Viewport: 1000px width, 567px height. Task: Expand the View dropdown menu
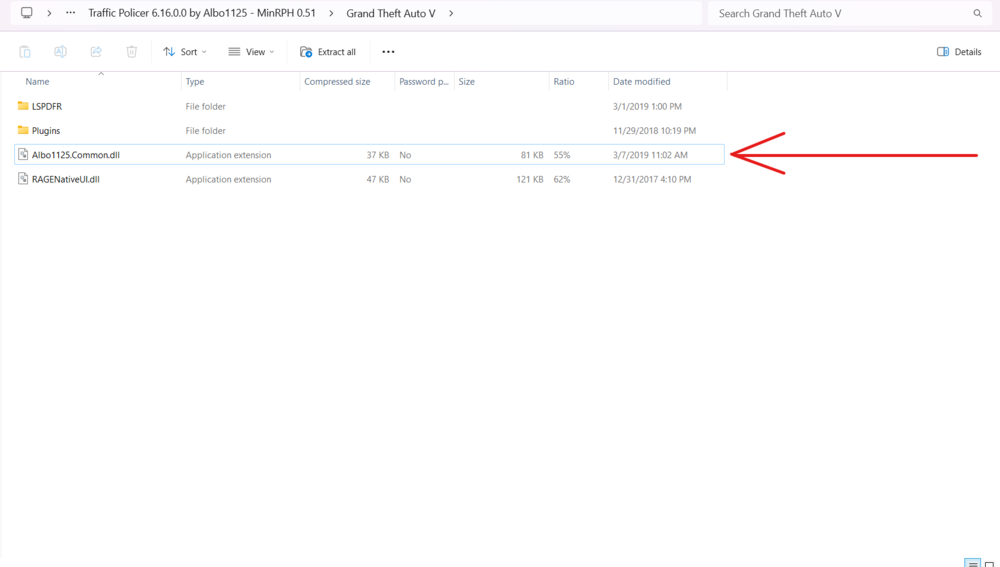click(x=250, y=52)
